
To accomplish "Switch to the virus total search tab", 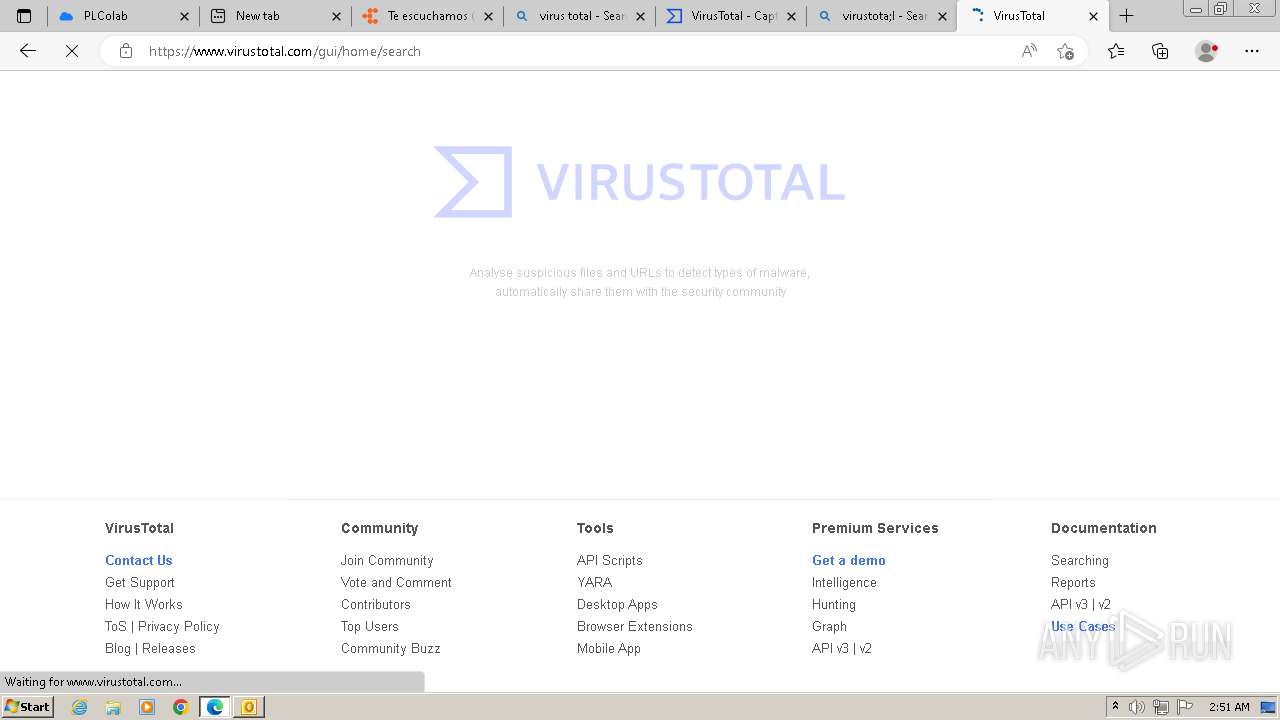I will (579, 16).
